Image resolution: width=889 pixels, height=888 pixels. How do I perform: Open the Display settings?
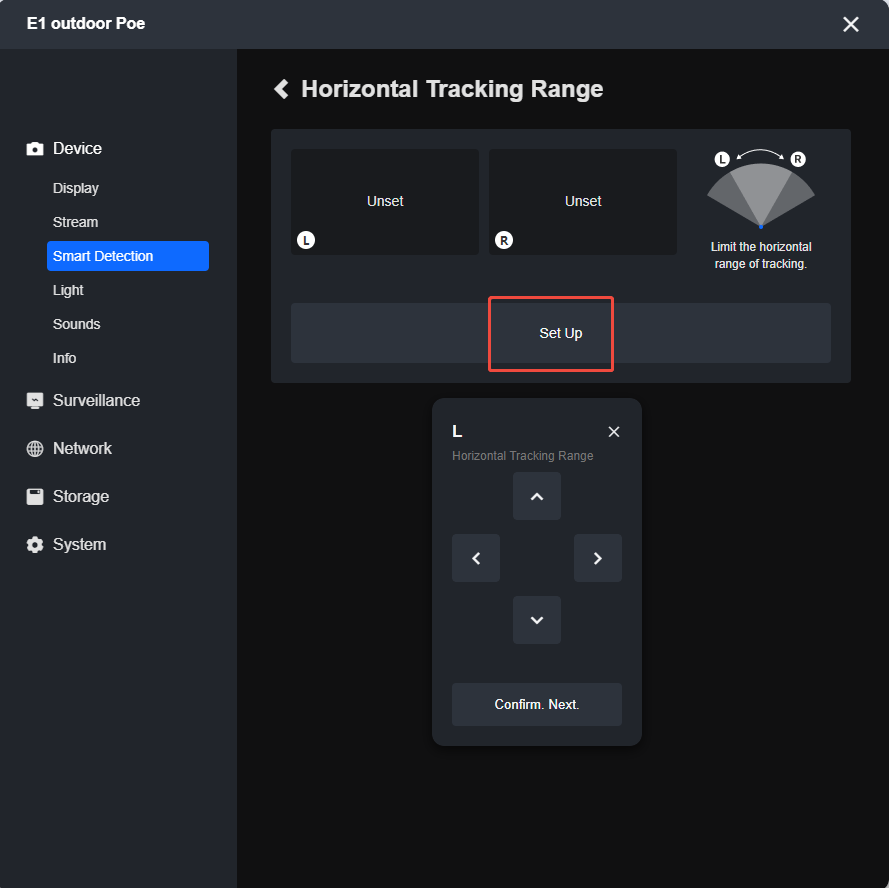click(75, 188)
